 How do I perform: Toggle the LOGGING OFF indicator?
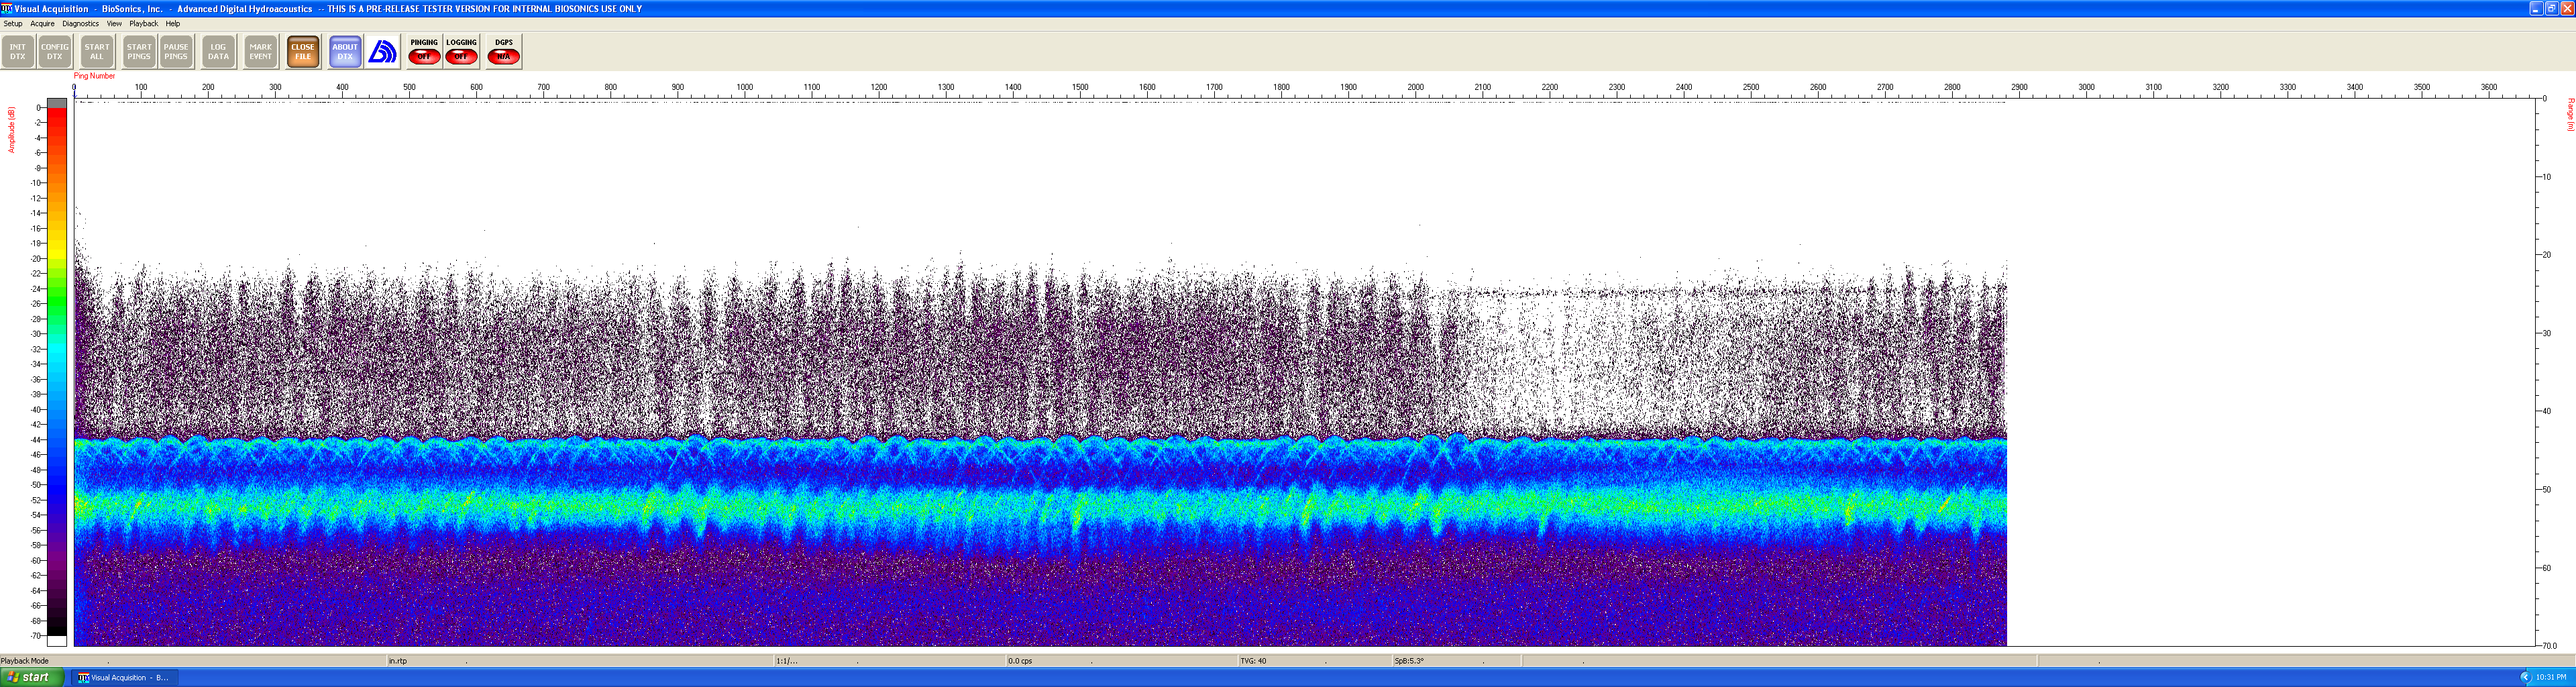(461, 52)
